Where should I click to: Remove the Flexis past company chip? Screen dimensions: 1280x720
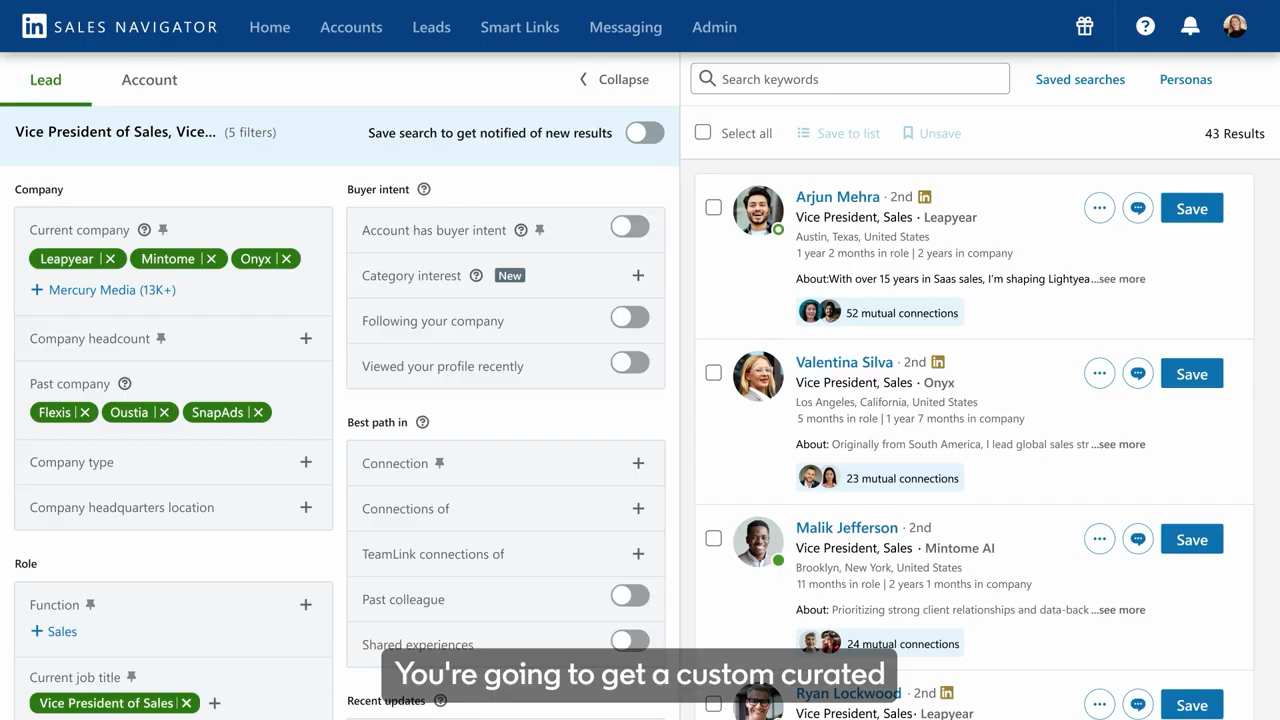(85, 412)
